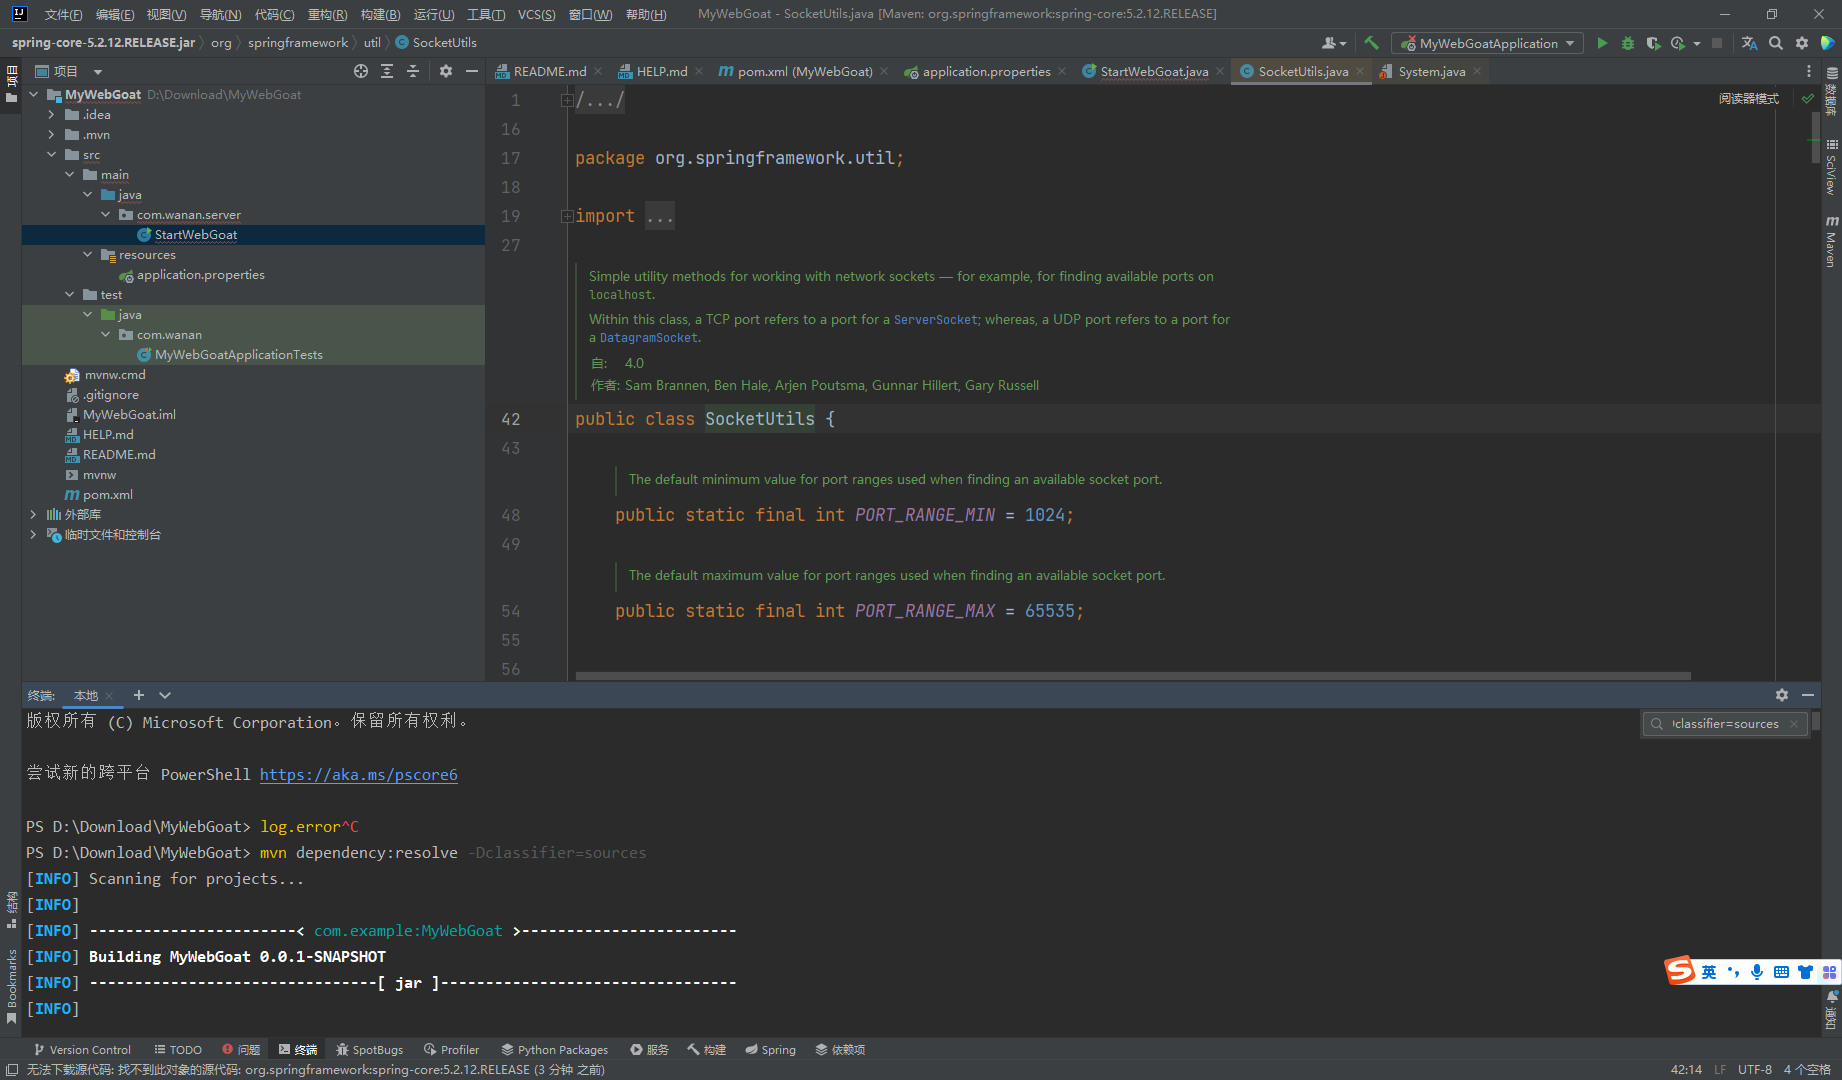
Task: Build project with the hammer icon
Action: click(x=1371, y=43)
